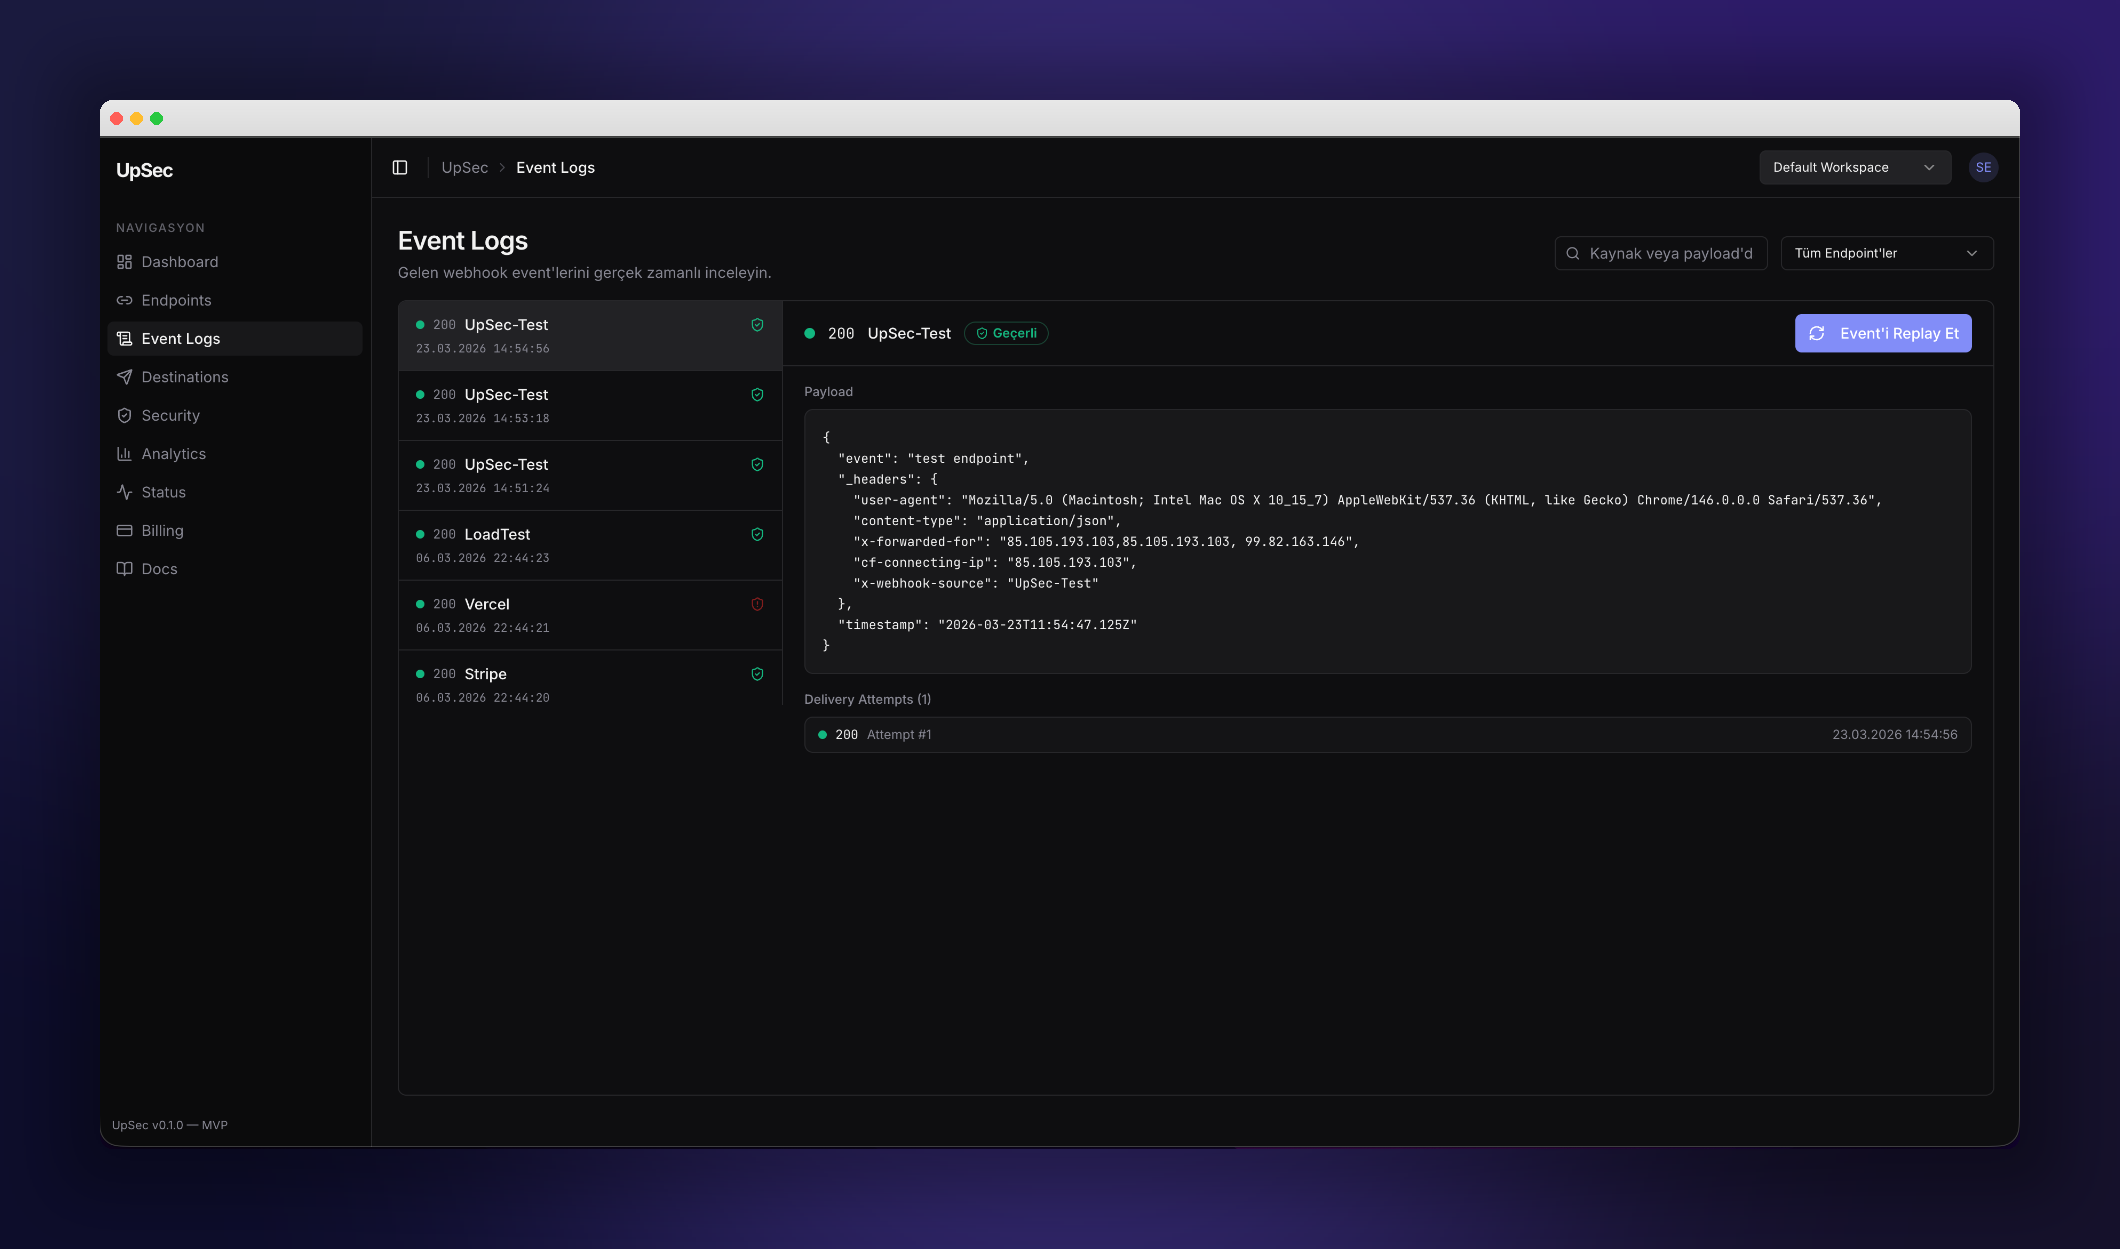The image size is (2120, 1249).
Task: Click the Event'i Replay Et button
Action: pyautogui.click(x=1882, y=334)
